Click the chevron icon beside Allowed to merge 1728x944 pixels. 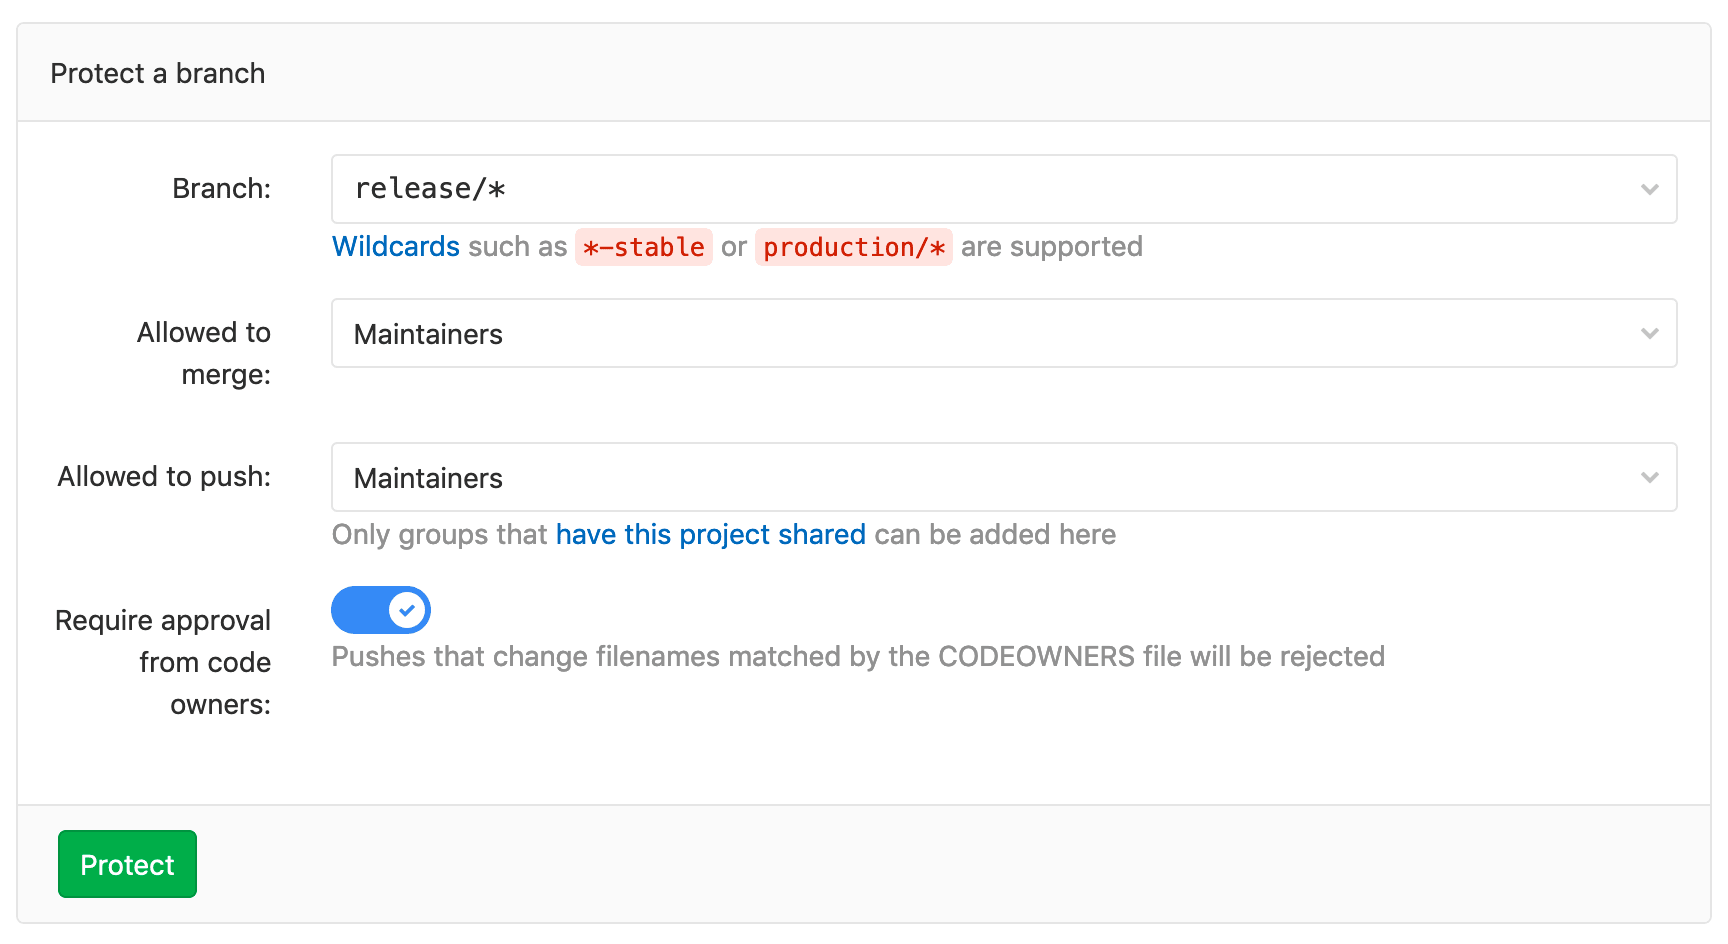pyautogui.click(x=1650, y=333)
